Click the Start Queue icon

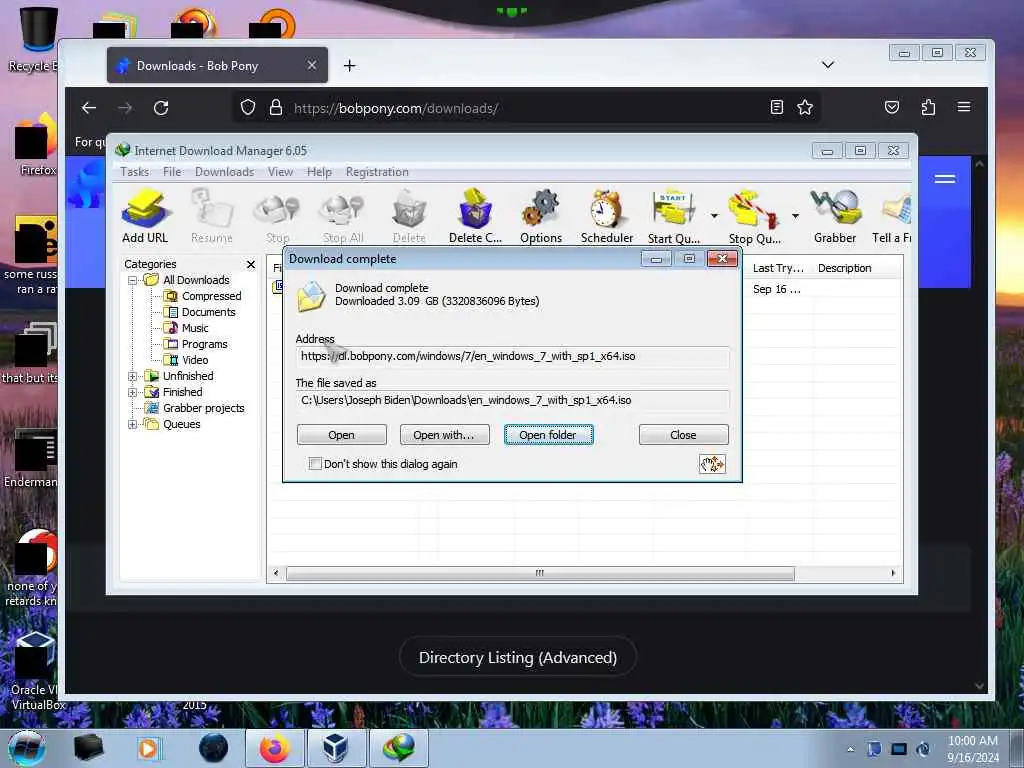pyautogui.click(x=673, y=216)
